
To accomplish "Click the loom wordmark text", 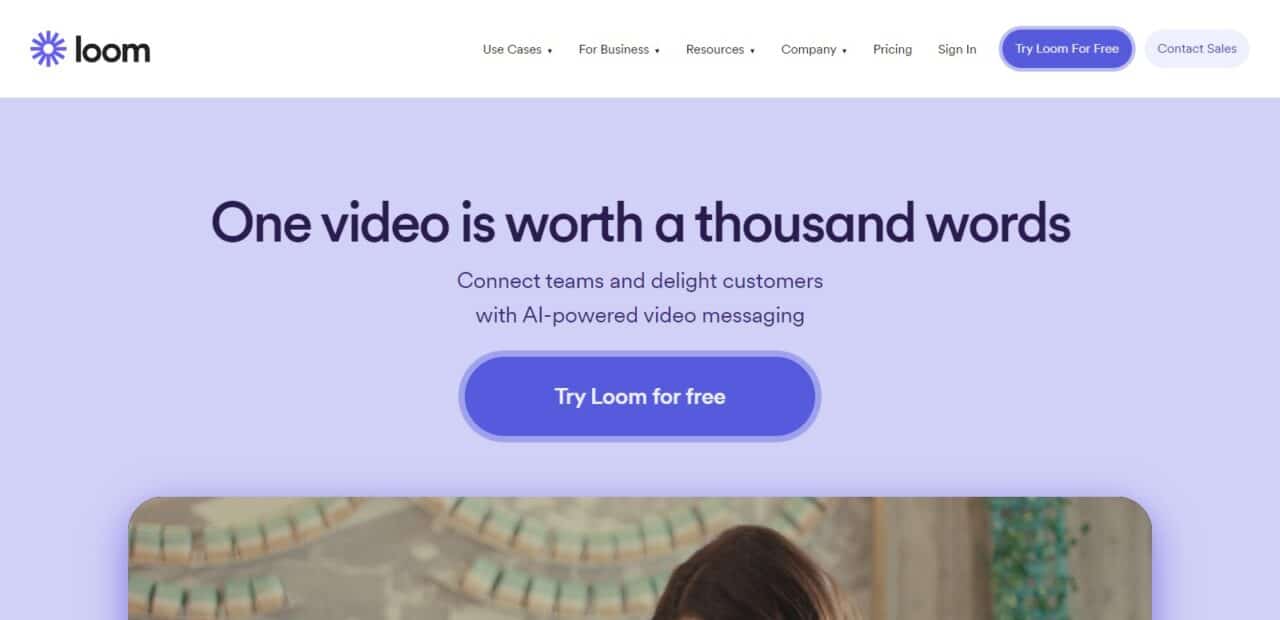I will [x=112, y=49].
